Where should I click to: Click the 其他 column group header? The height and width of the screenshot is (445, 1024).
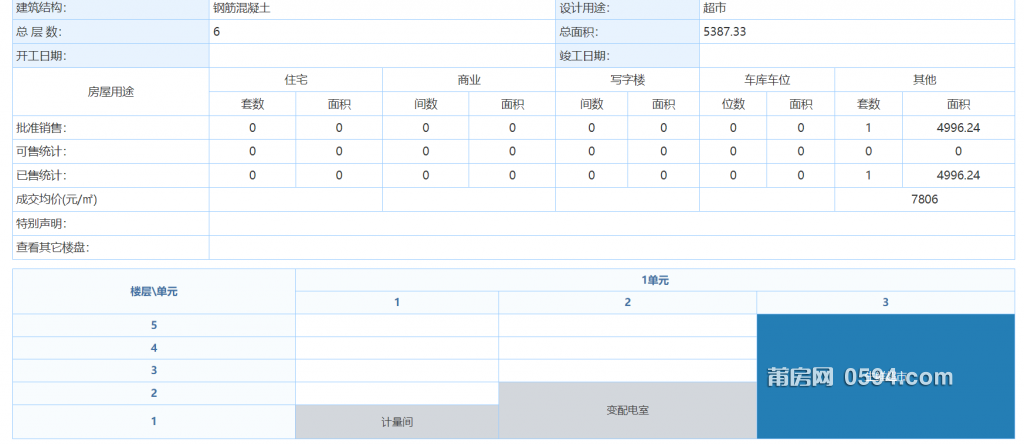tap(925, 80)
